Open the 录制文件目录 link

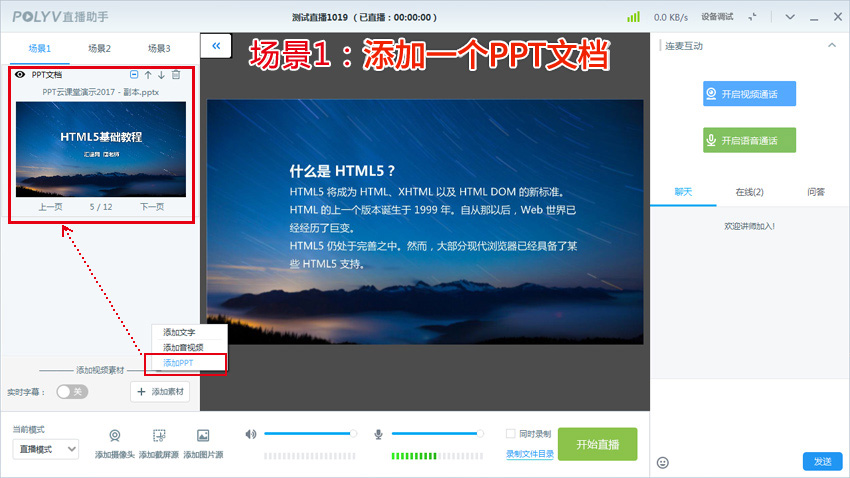coord(529,454)
